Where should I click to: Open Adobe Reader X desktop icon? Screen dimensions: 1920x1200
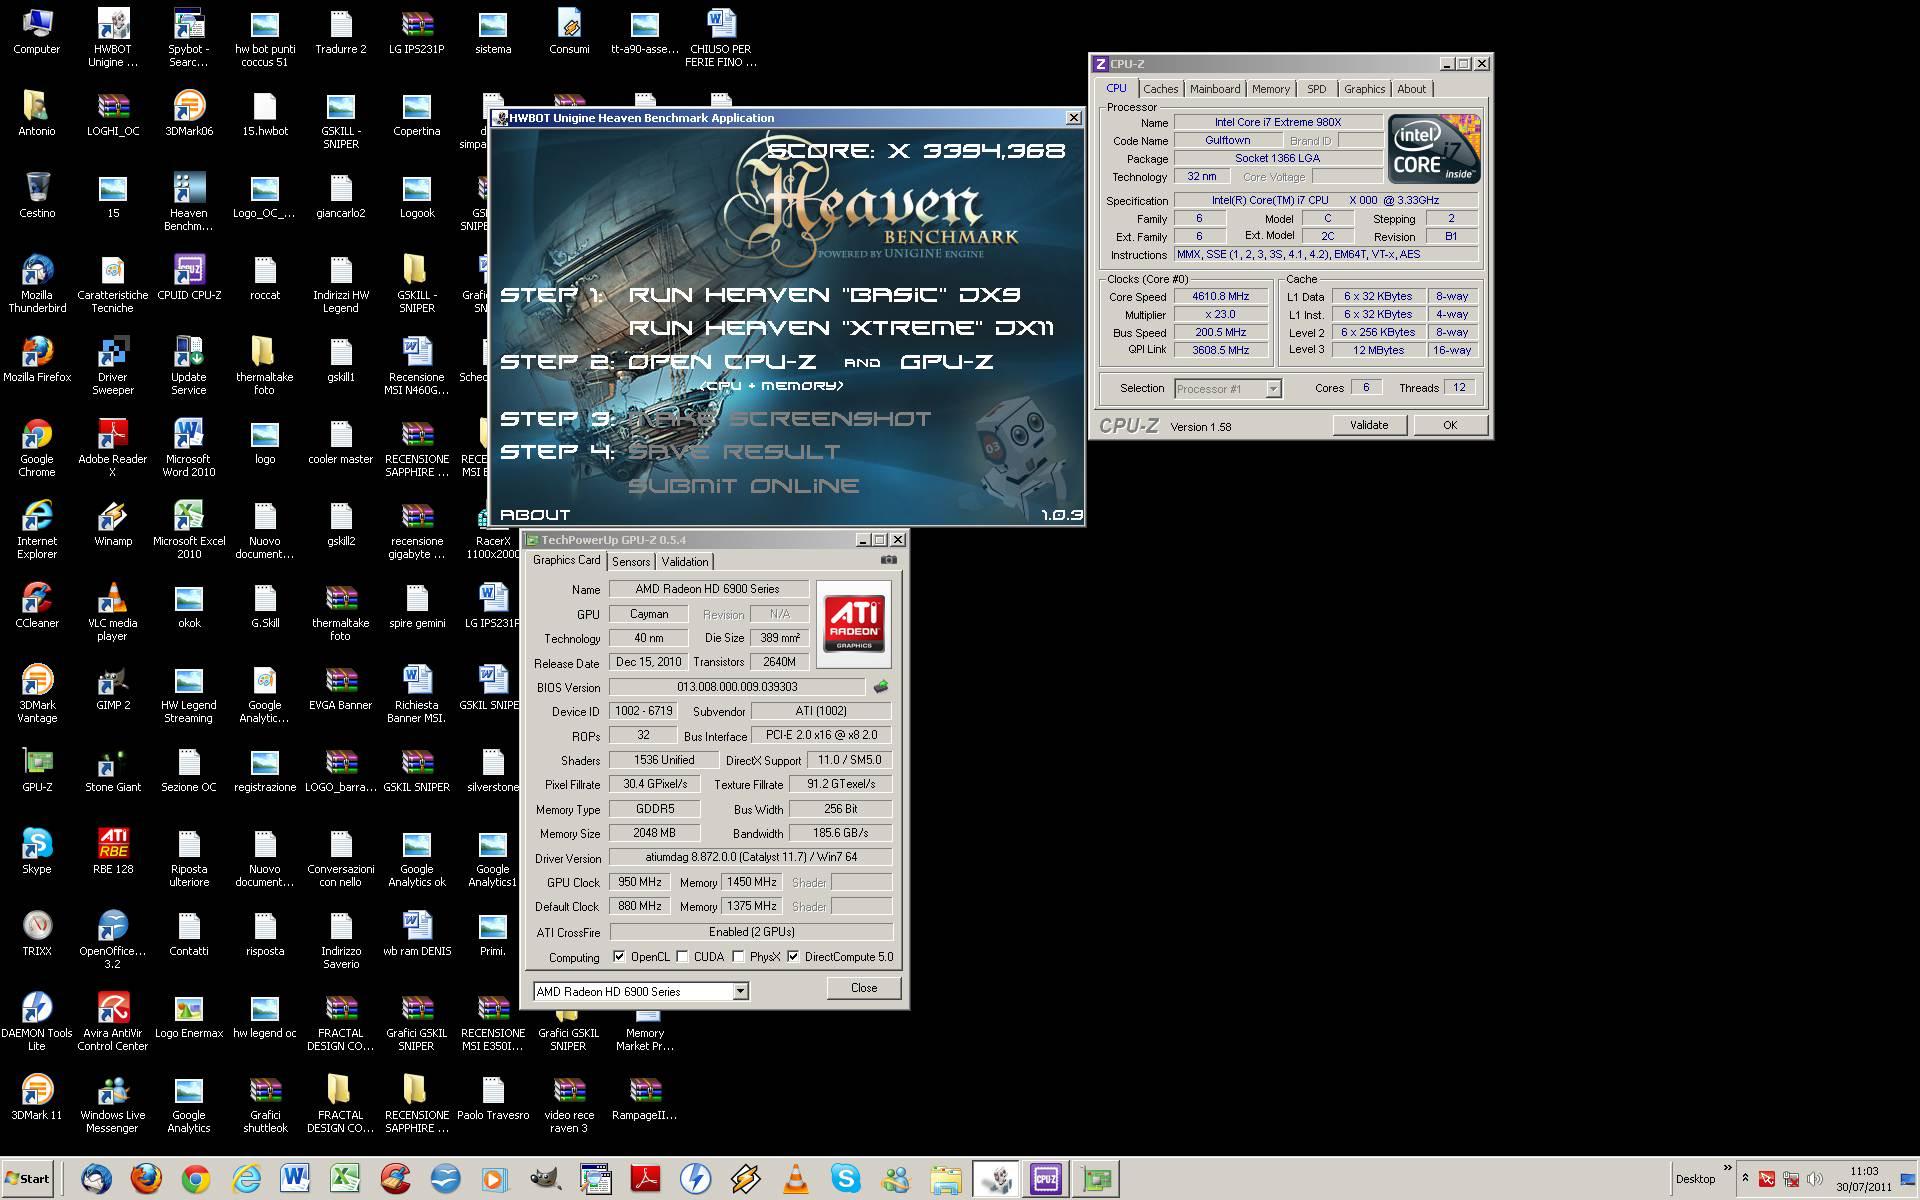tap(113, 448)
